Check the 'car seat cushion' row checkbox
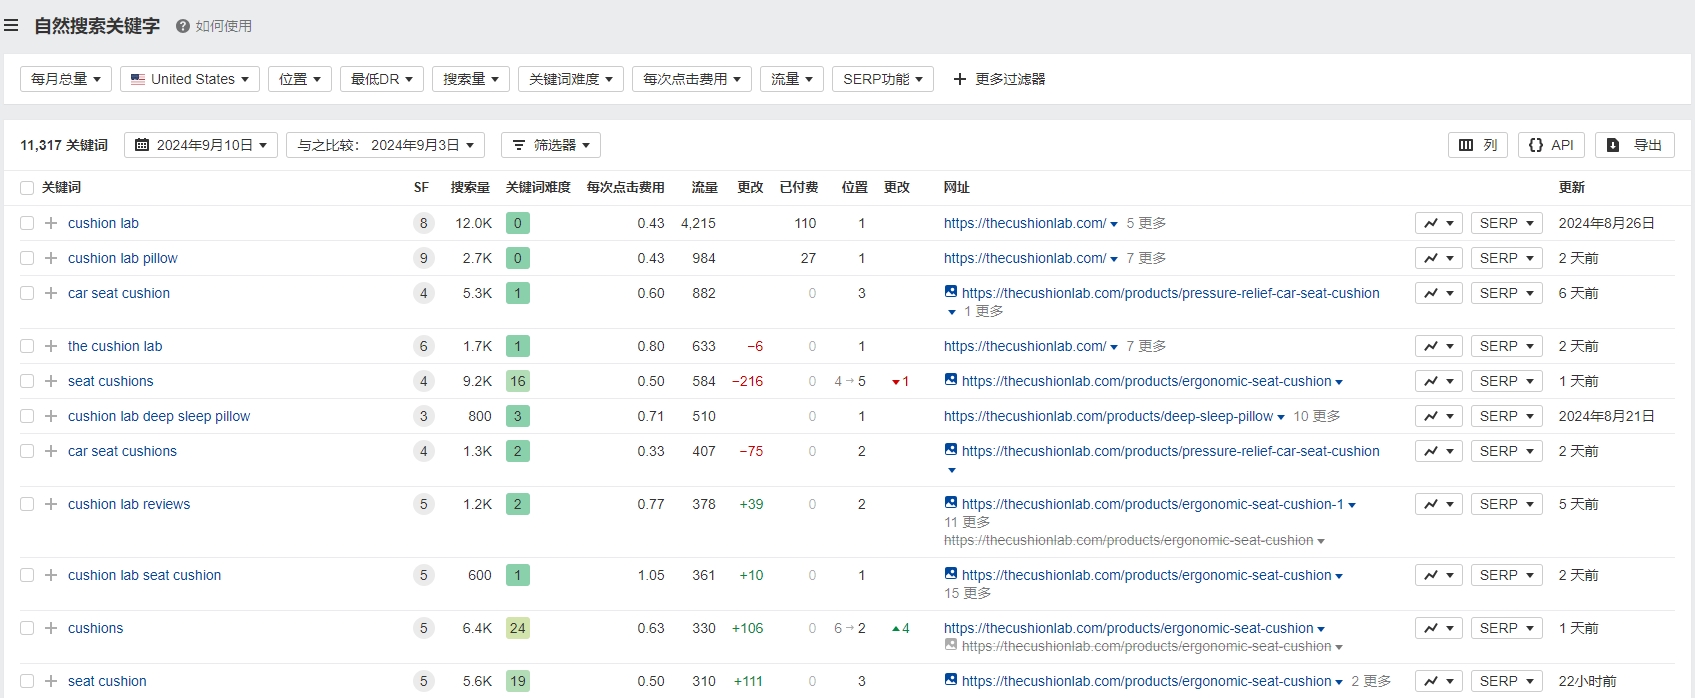Image resolution: width=1695 pixels, height=698 pixels. (27, 293)
